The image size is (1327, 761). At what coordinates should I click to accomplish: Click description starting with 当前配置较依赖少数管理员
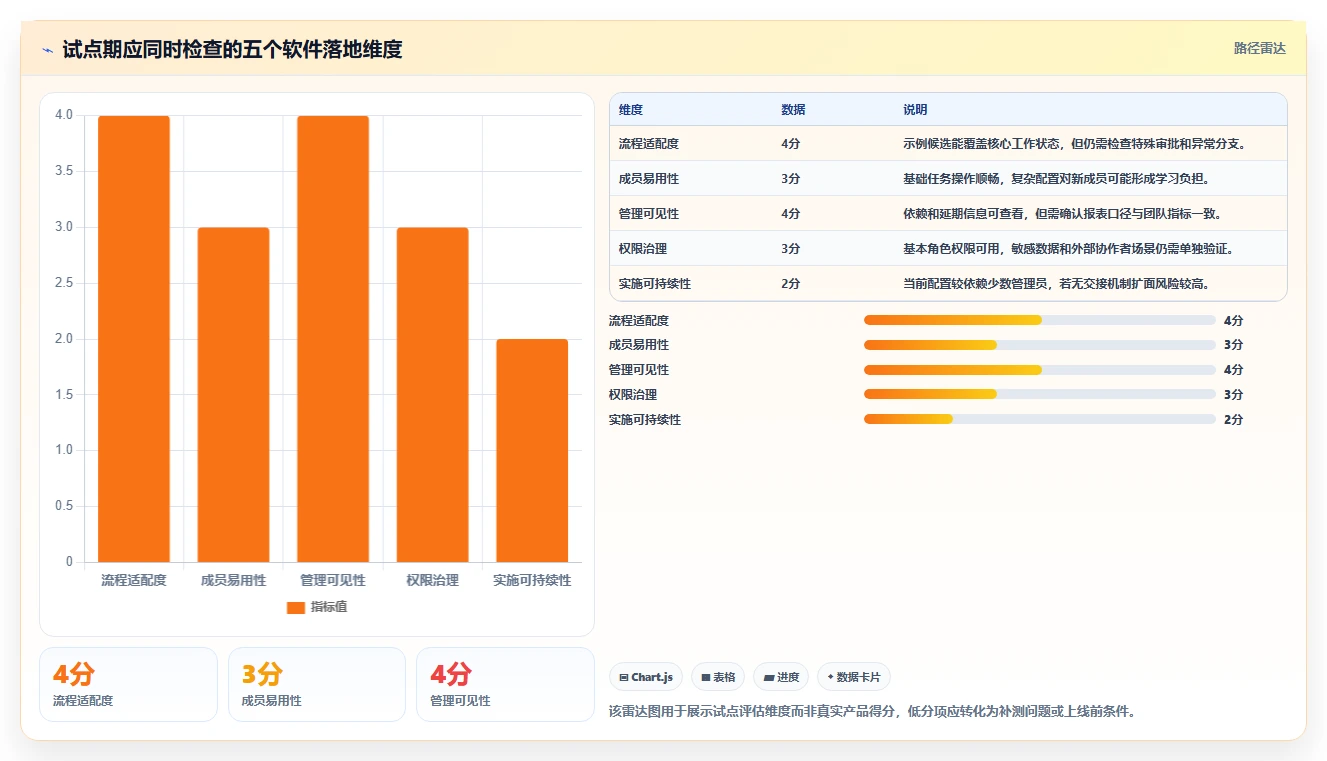1057,284
